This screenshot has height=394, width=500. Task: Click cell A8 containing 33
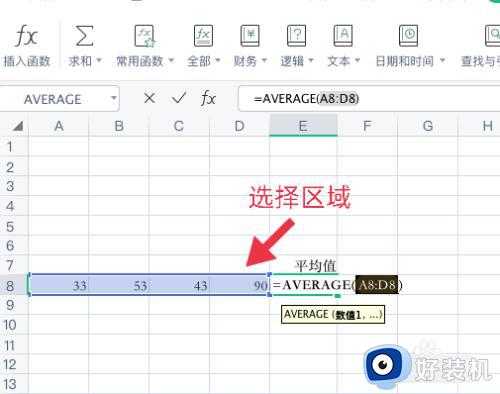click(x=59, y=285)
